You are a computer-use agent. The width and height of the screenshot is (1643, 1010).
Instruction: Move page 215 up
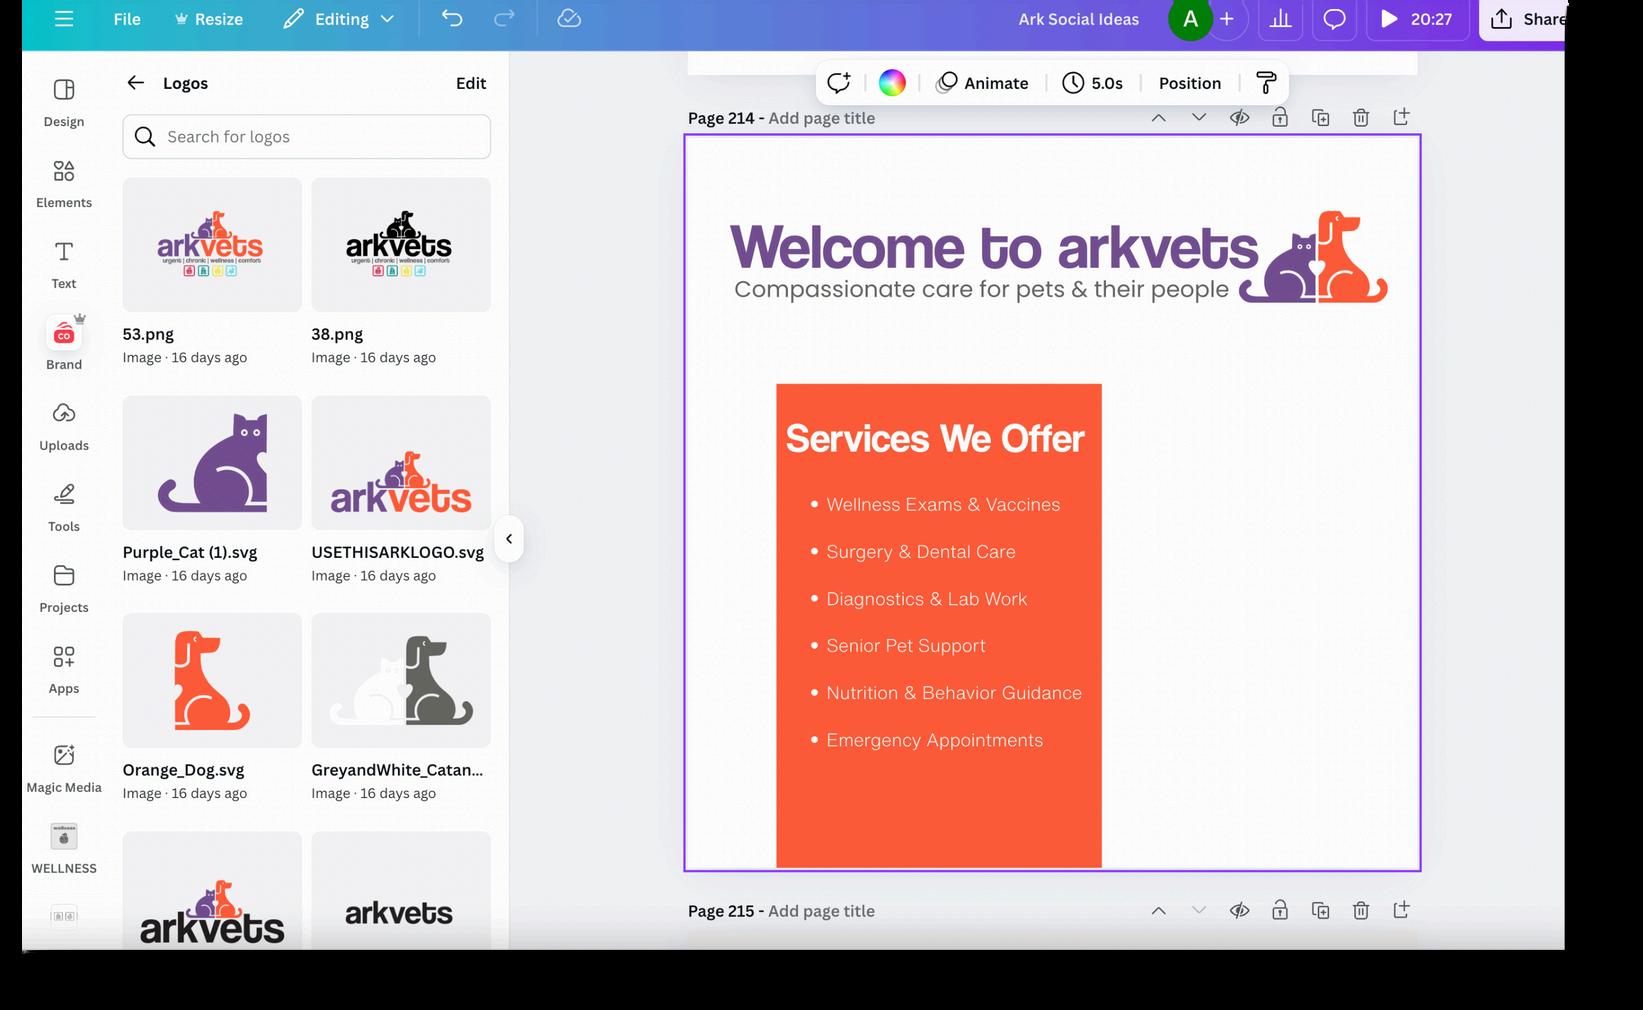coord(1159,911)
